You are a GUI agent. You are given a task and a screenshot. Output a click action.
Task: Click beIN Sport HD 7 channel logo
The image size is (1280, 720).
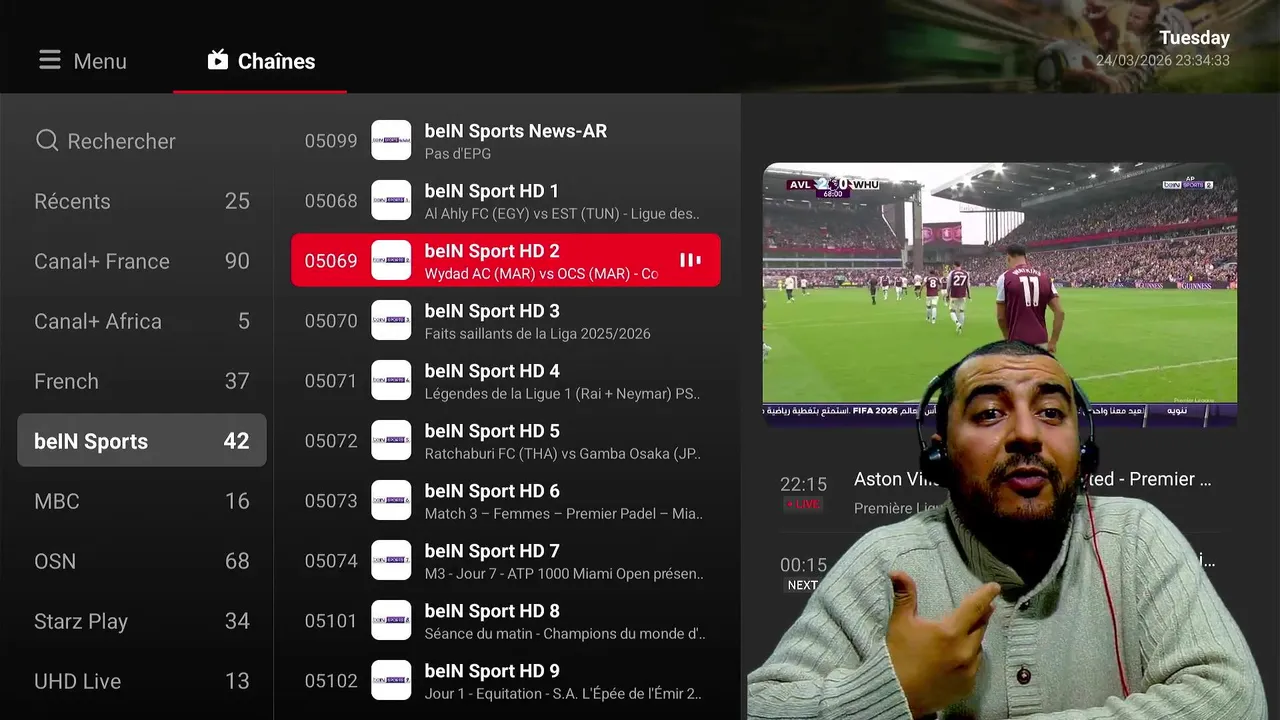[x=391, y=561]
